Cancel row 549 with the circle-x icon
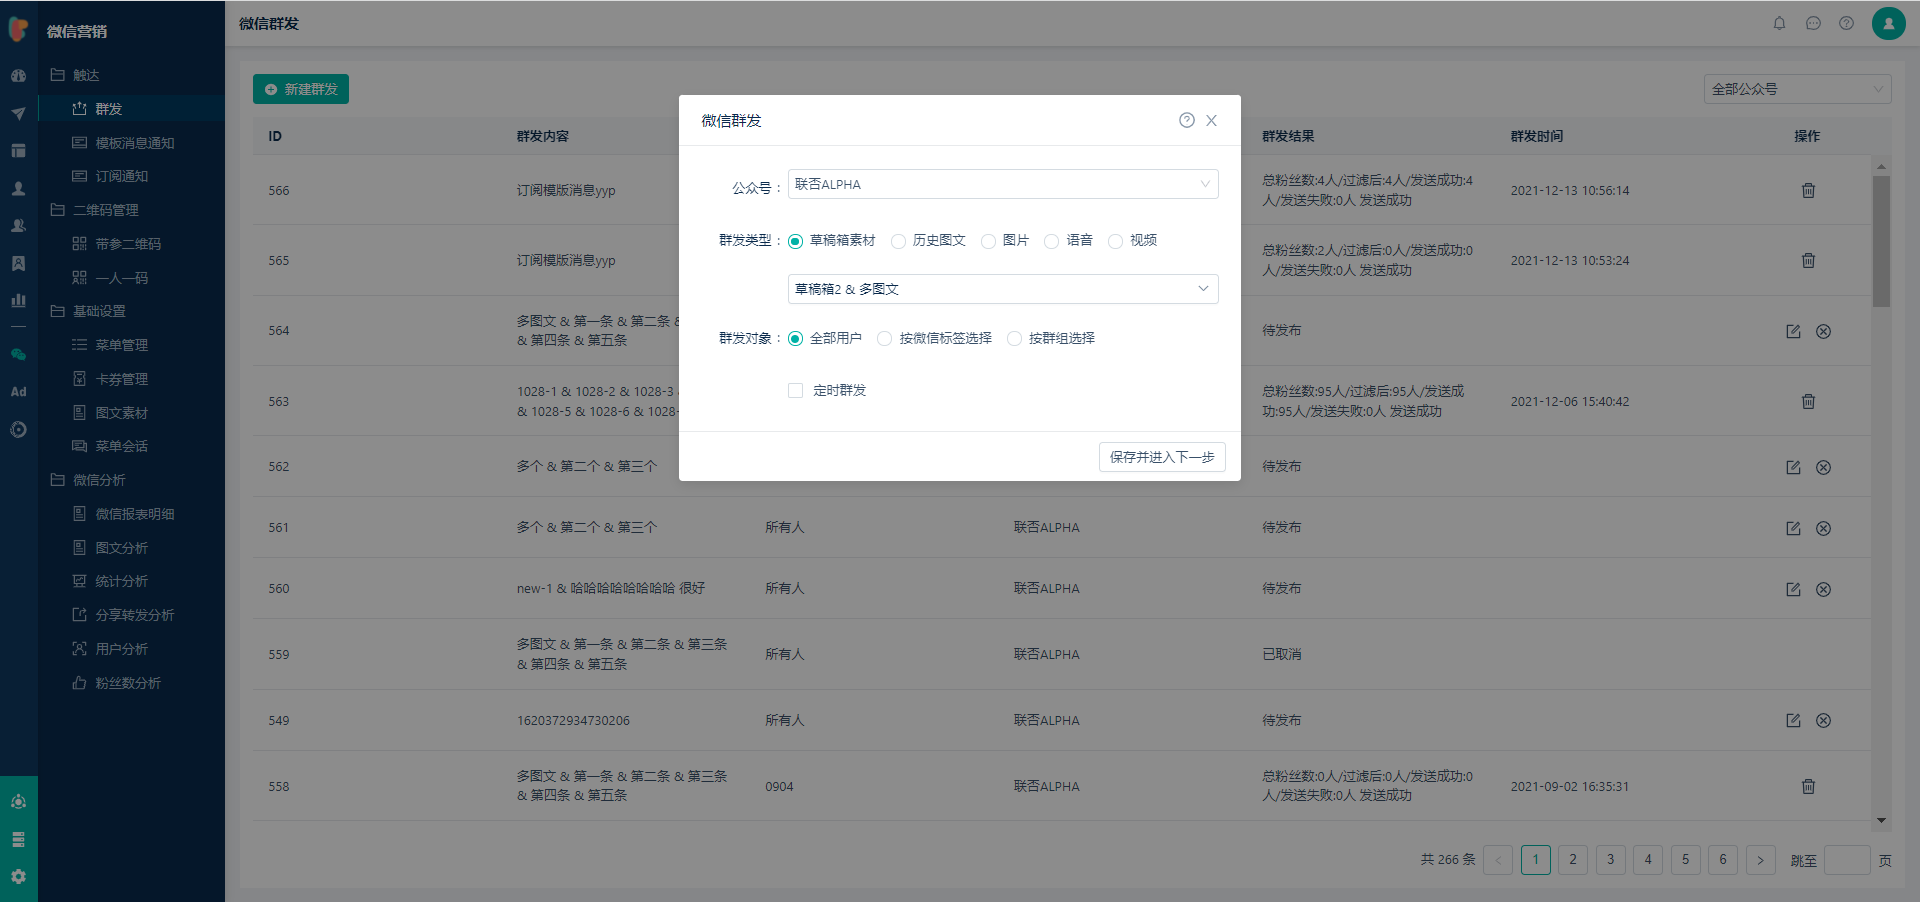 pyautogui.click(x=1823, y=720)
